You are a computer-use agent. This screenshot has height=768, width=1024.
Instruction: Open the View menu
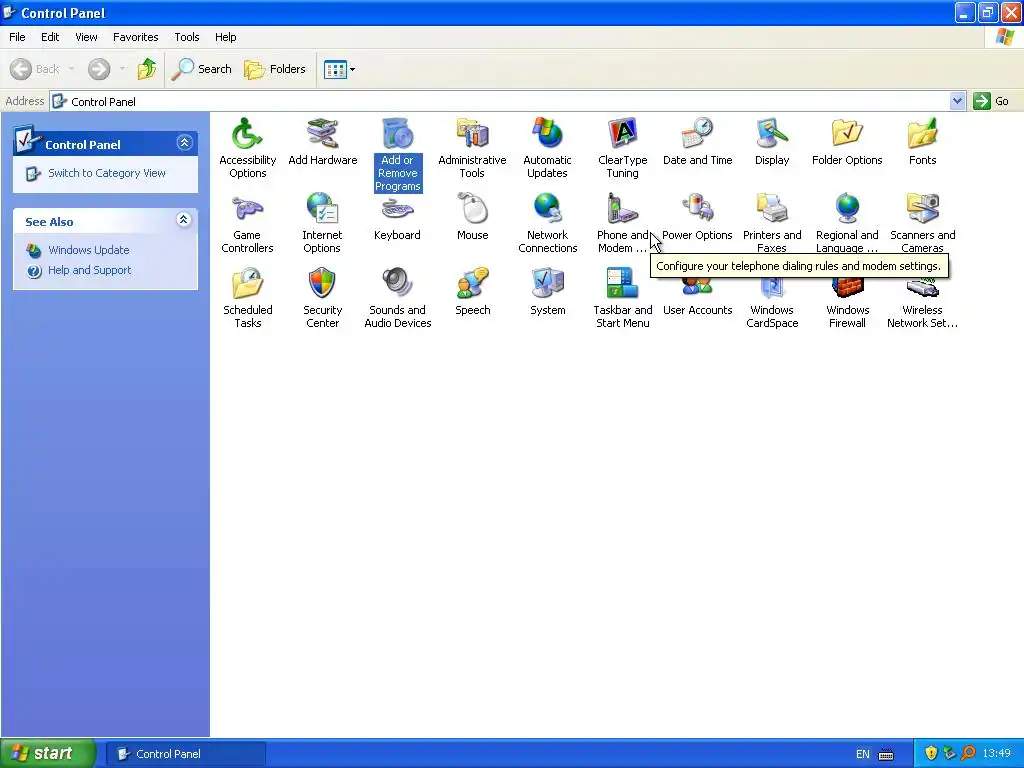coord(86,37)
